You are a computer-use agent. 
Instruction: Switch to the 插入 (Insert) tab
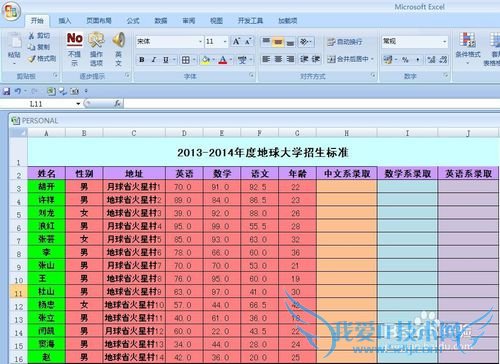pos(65,21)
